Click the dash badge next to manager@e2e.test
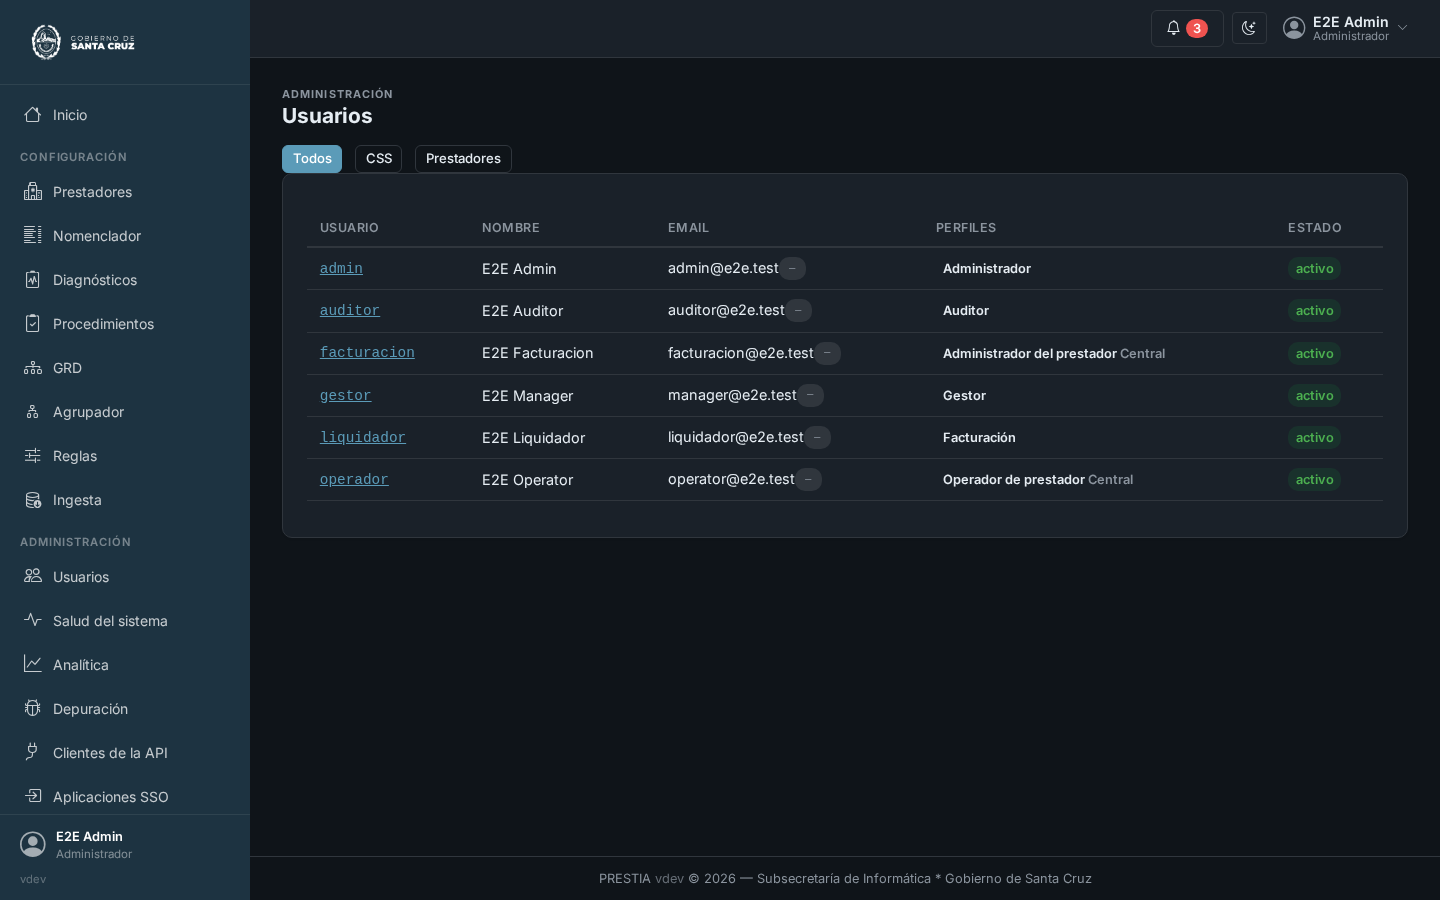Image resolution: width=1440 pixels, height=900 pixels. click(x=810, y=395)
